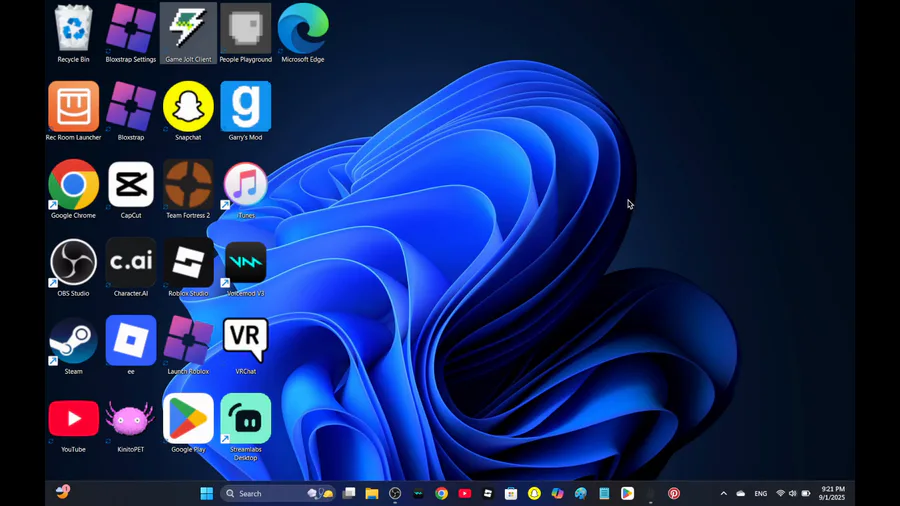Image resolution: width=900 pixels, height=506 pixels.
Task: Select the Google Chrome desktop shortcut
Action: 73,189
